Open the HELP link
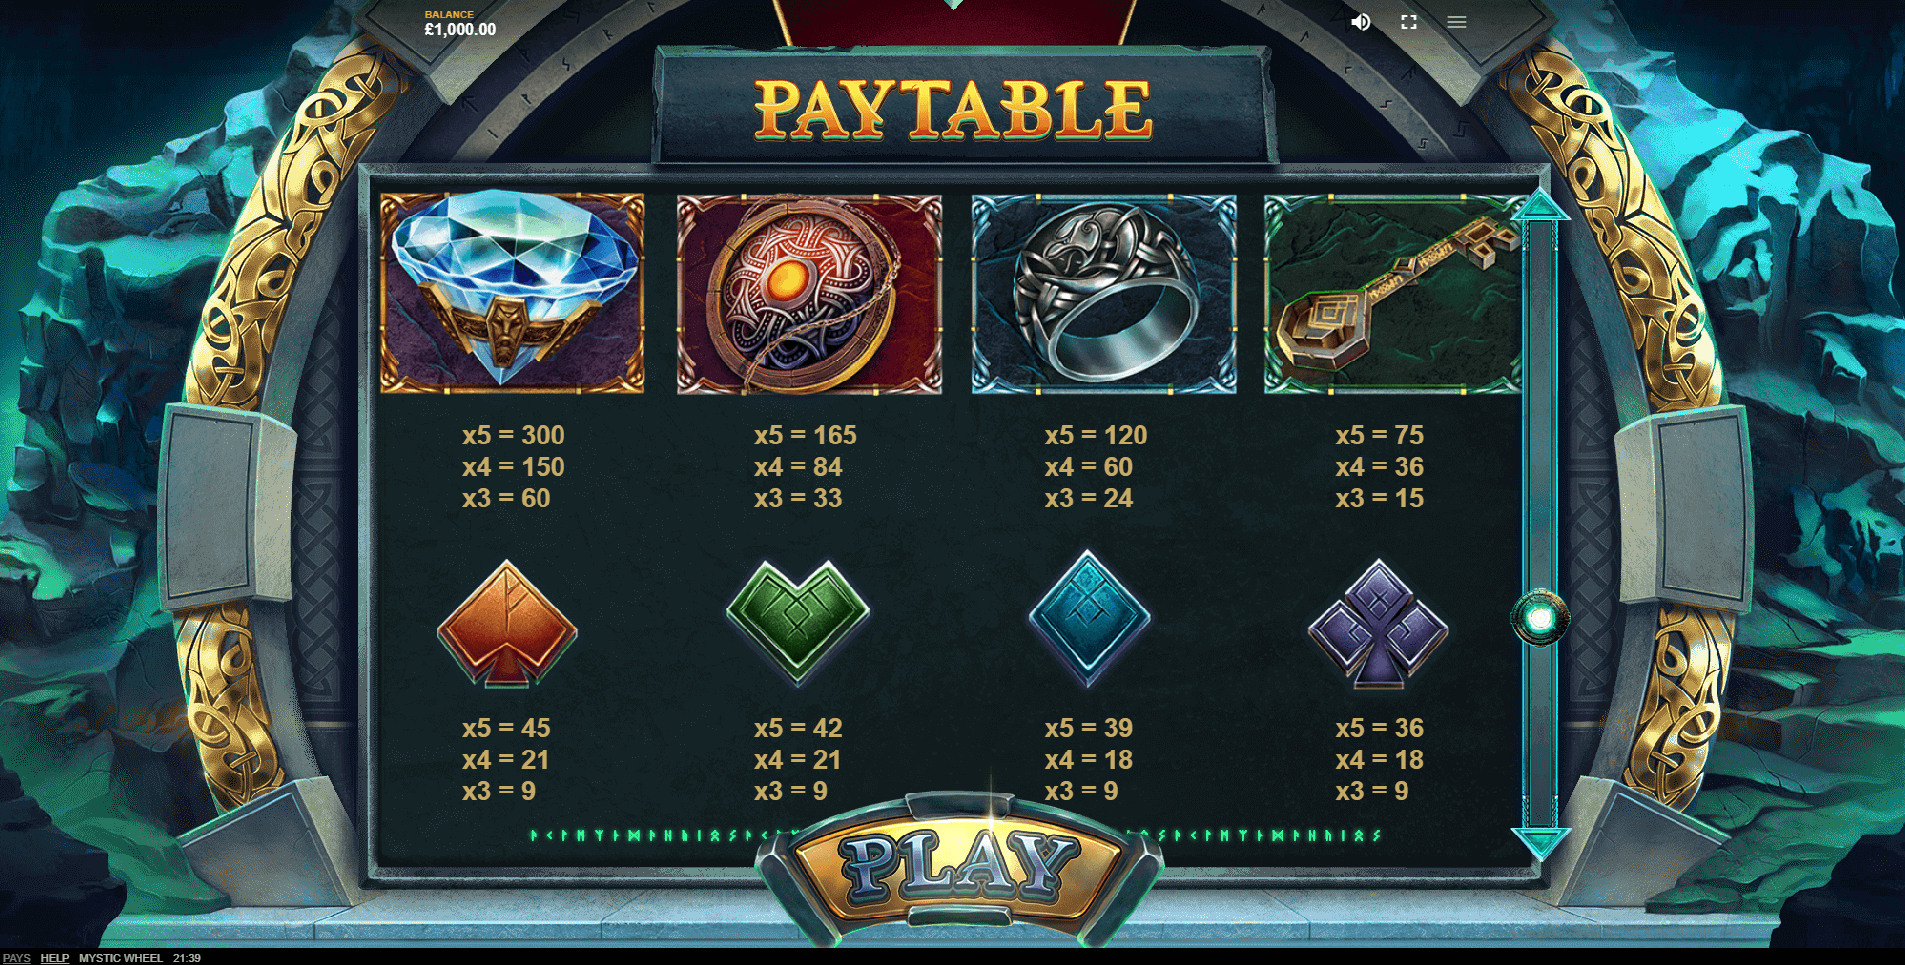 tap(55, 958)
